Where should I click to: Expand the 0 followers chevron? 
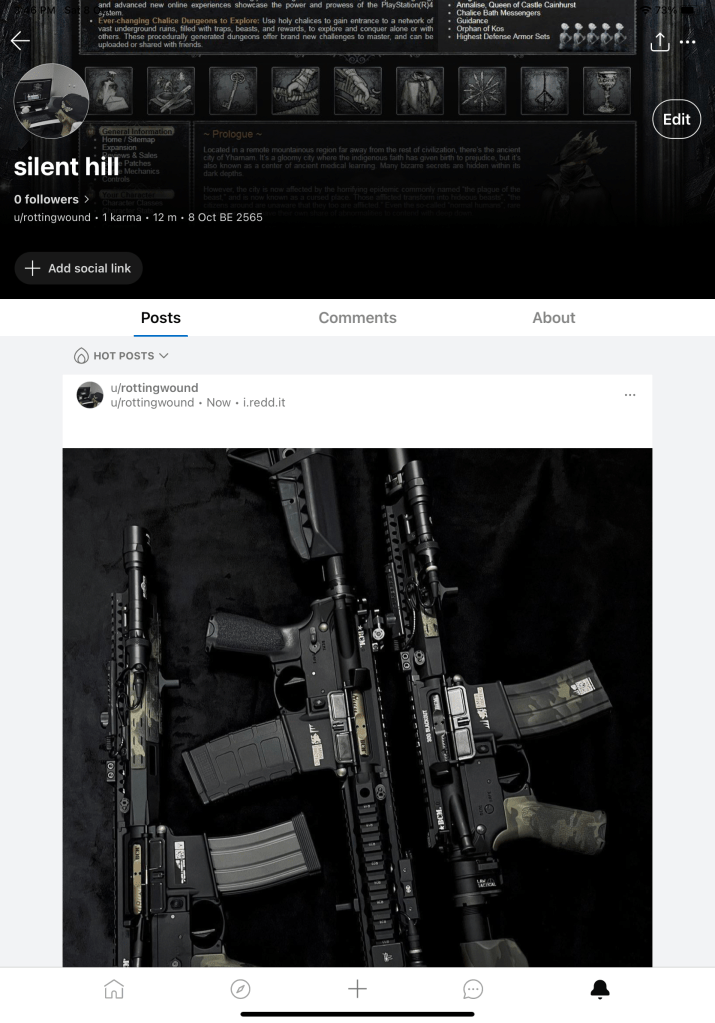(x=87, y=199)
